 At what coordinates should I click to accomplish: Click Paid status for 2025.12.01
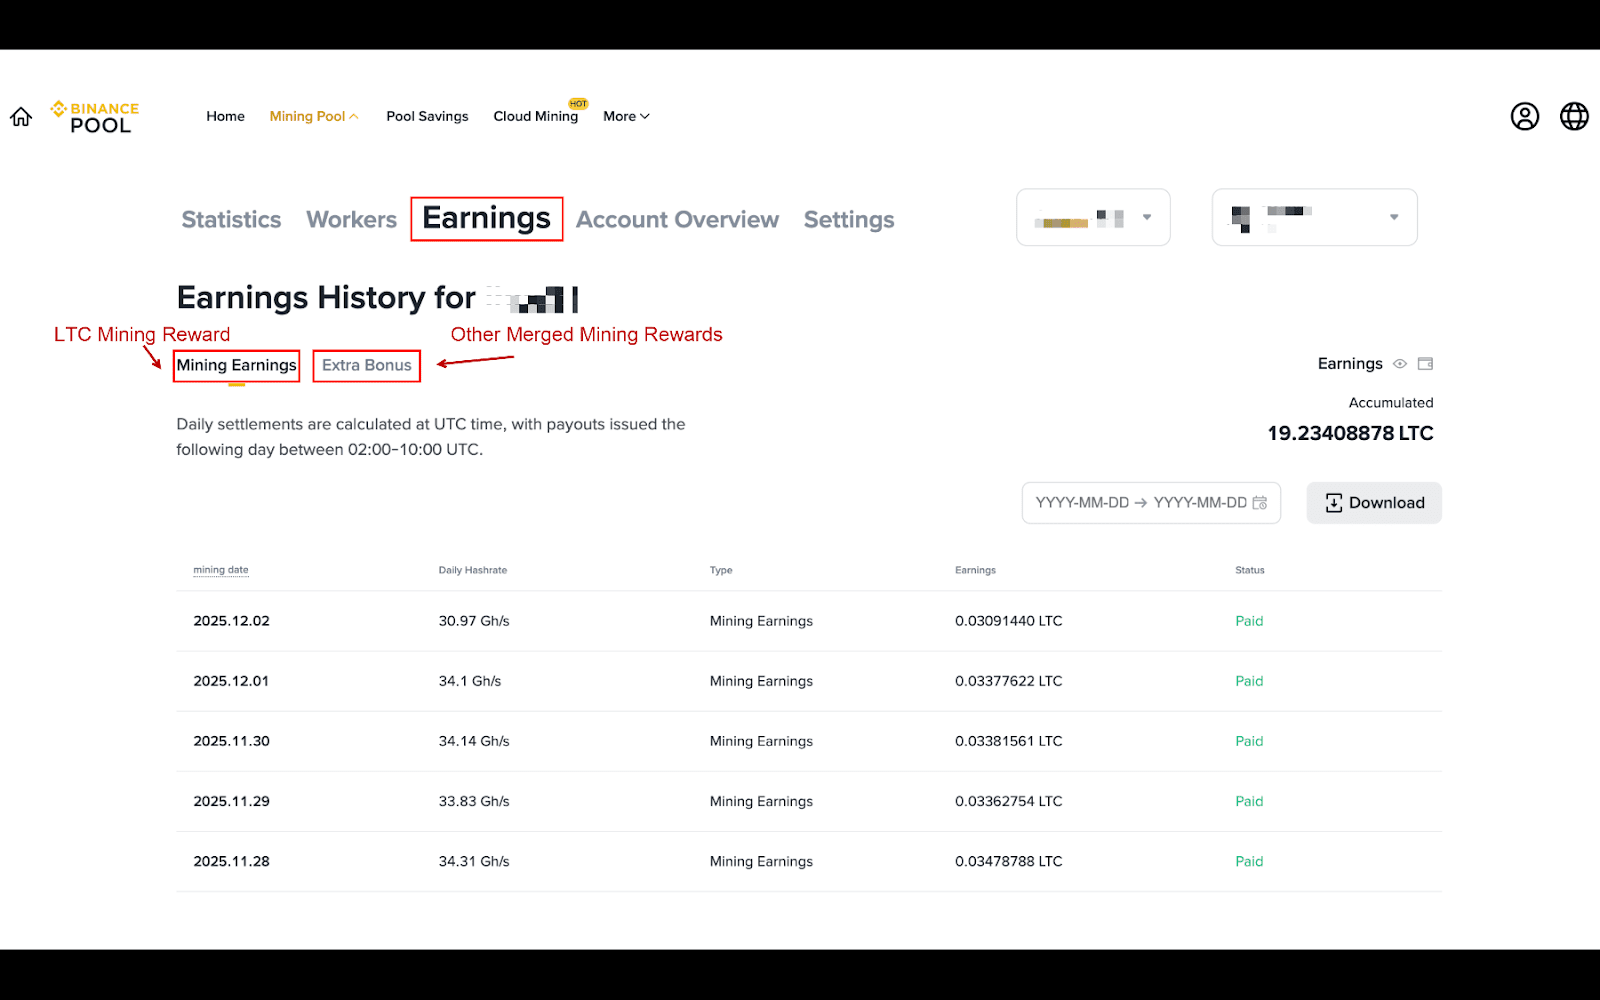click(1249, 681)
